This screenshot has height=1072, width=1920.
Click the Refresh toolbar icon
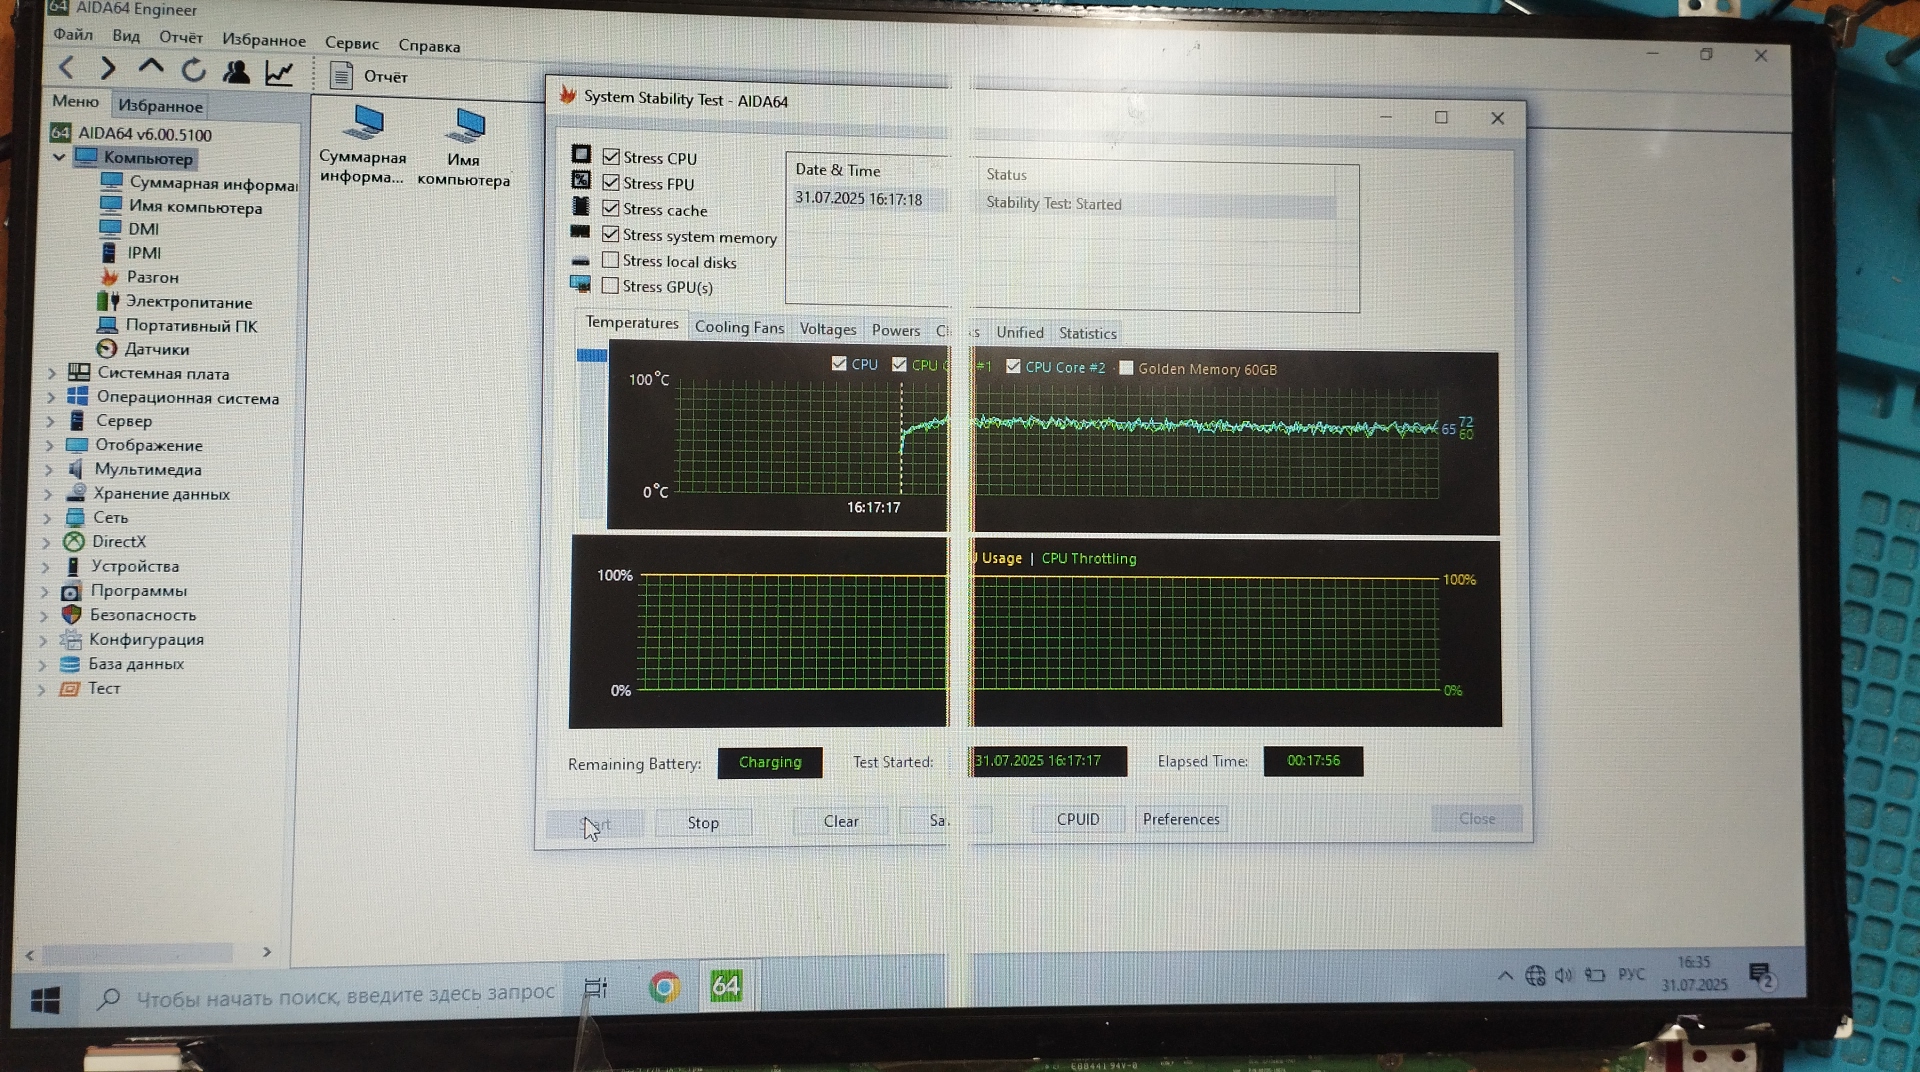pos(194,70)
